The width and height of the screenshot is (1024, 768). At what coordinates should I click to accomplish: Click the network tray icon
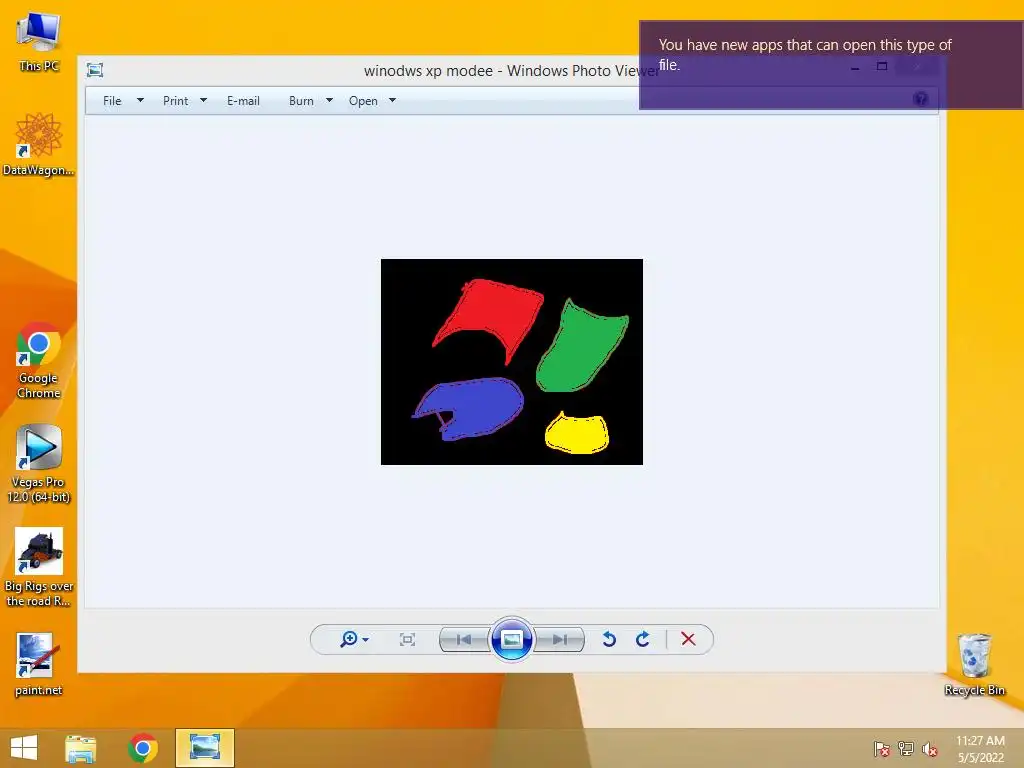pos(906,749)
